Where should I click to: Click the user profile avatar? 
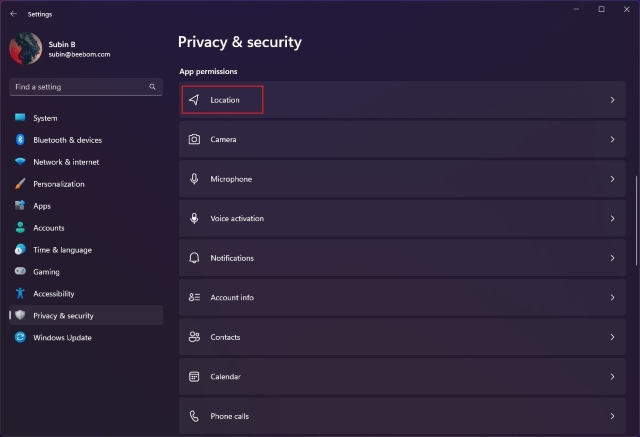coord(26,48)
